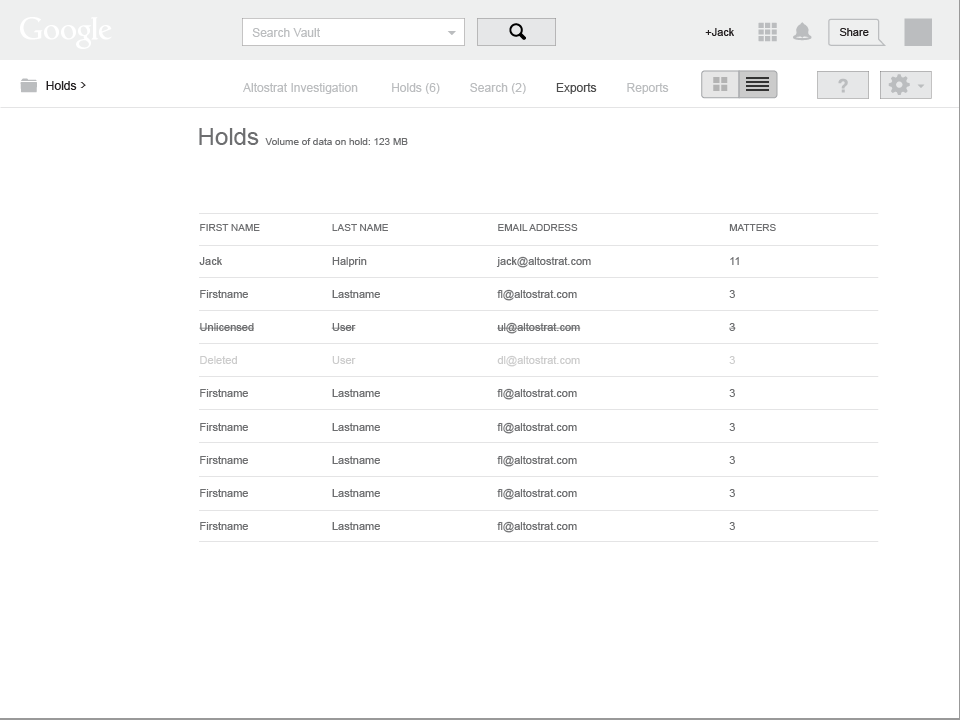Click the +Jack link
960x720 pixels.
tap(719, 32)
